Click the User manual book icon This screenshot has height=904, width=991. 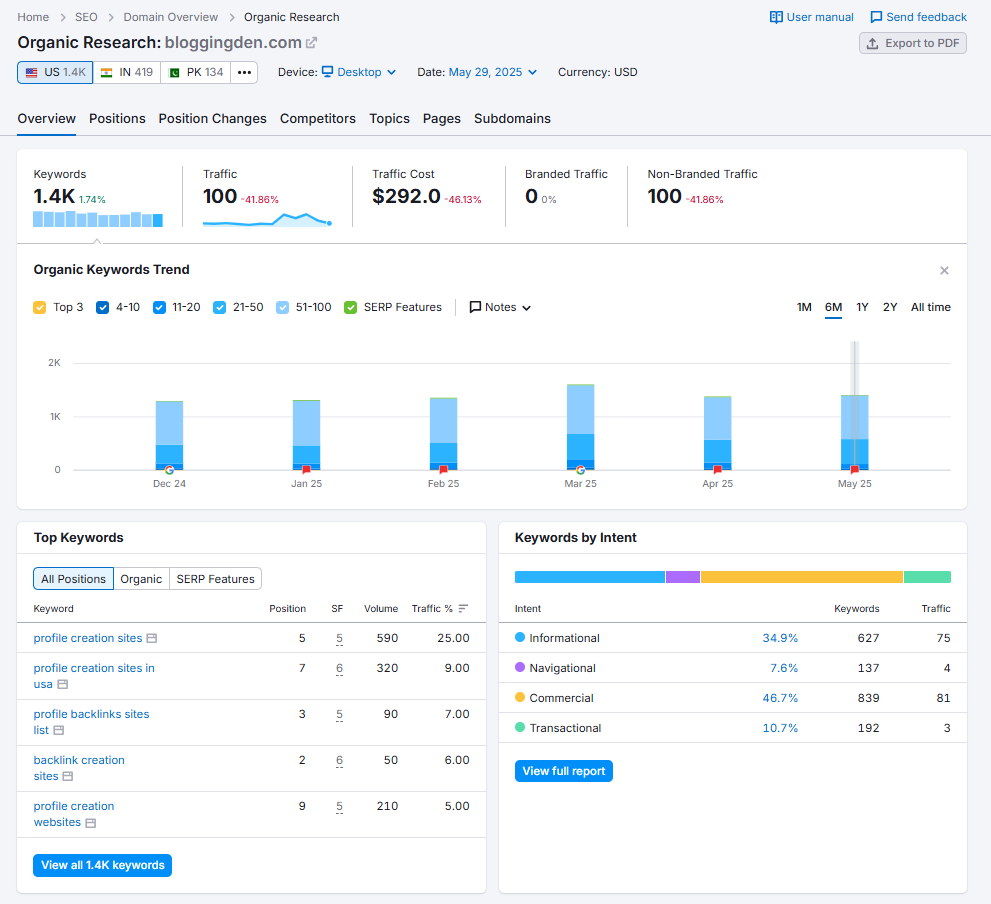pos(776,17)
